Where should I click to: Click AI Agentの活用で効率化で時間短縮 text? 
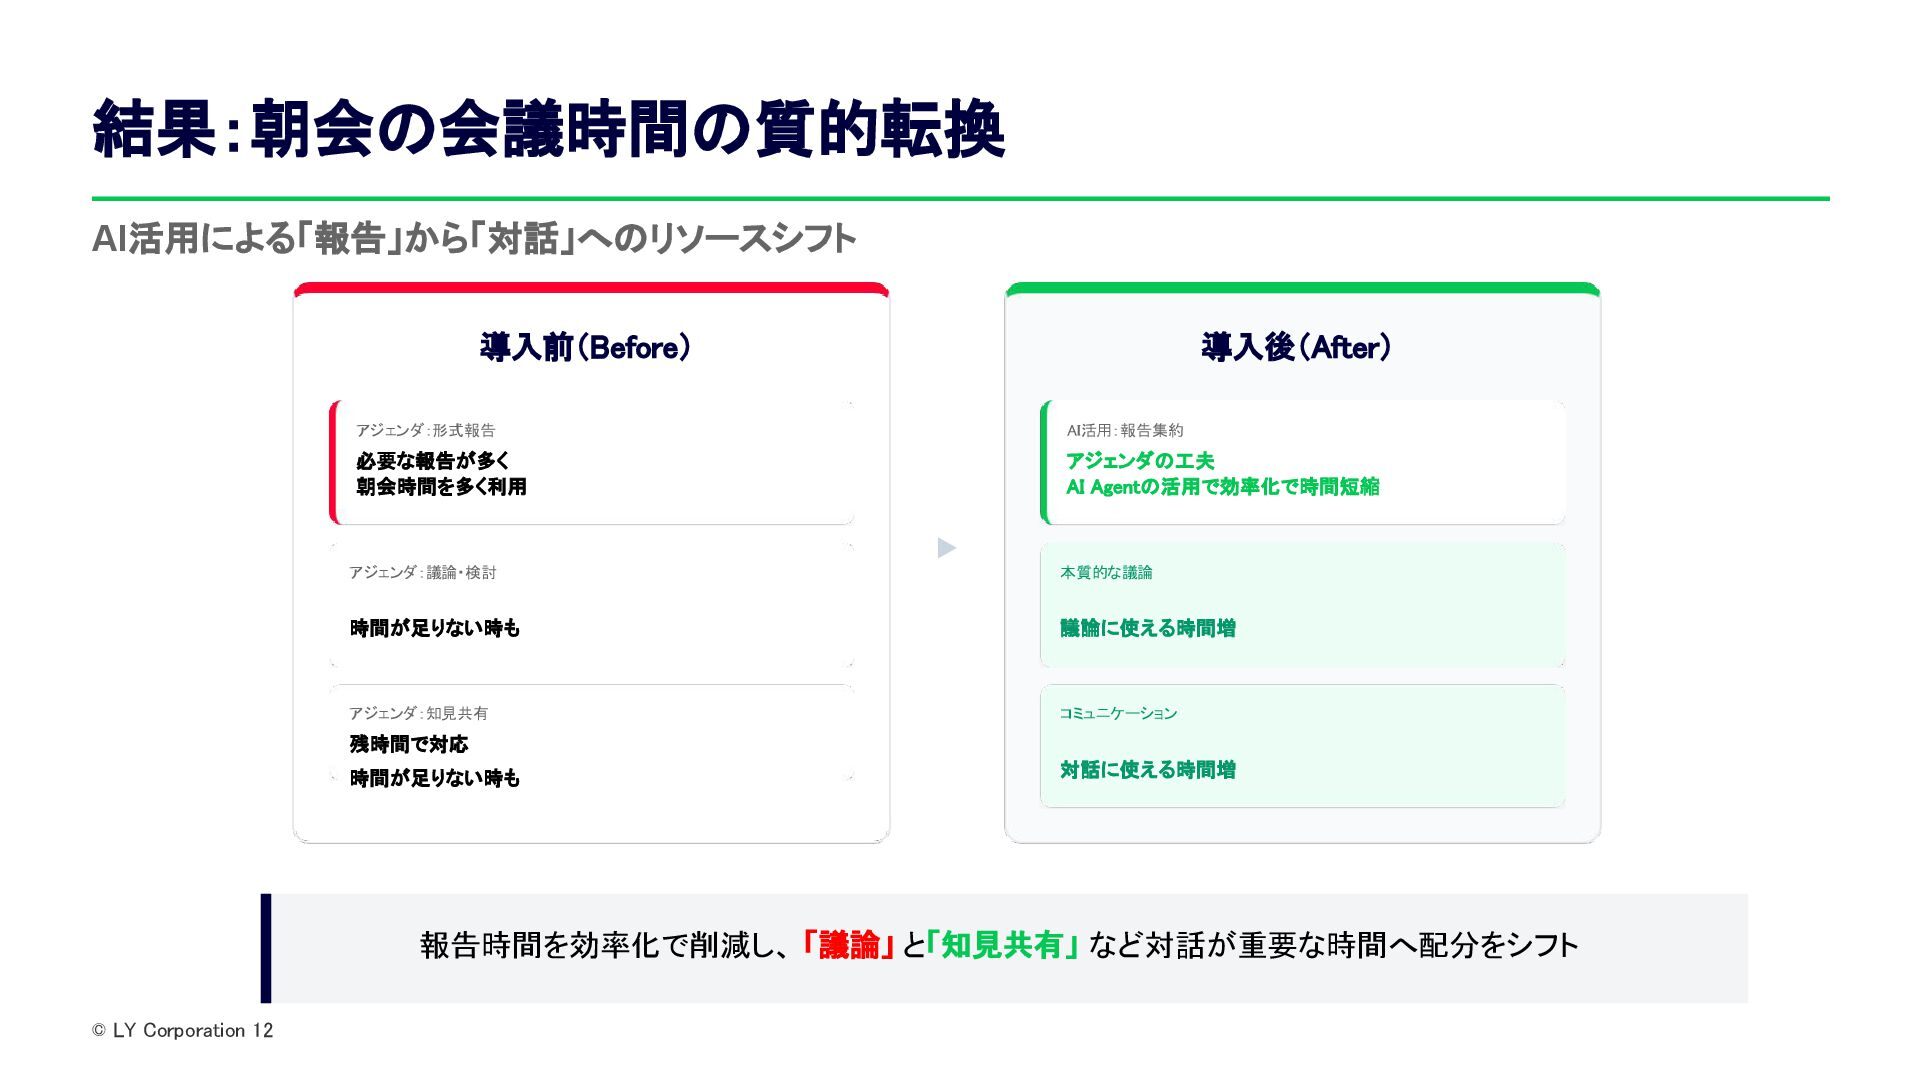click(1222, 487)
